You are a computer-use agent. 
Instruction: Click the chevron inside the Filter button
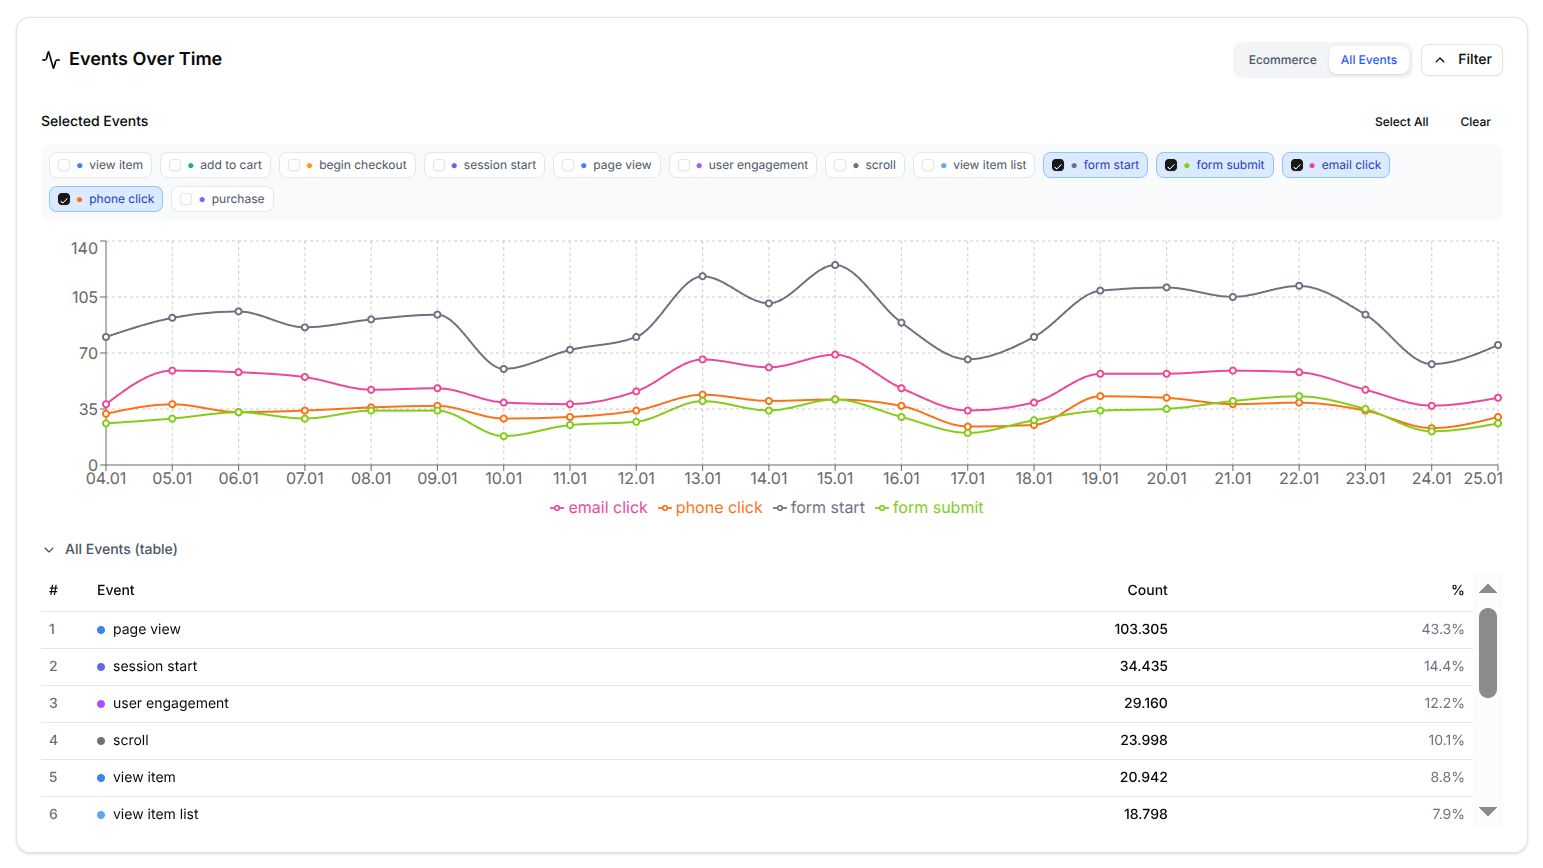click(1440, 59)
